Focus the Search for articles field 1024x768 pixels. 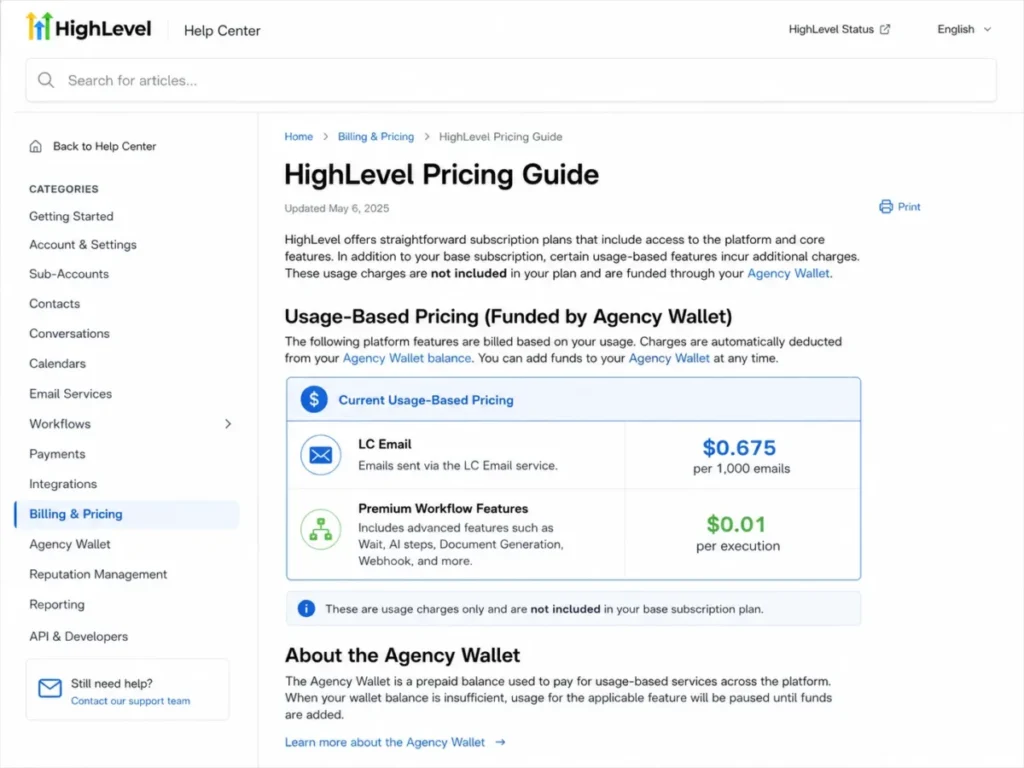point(511,80)
